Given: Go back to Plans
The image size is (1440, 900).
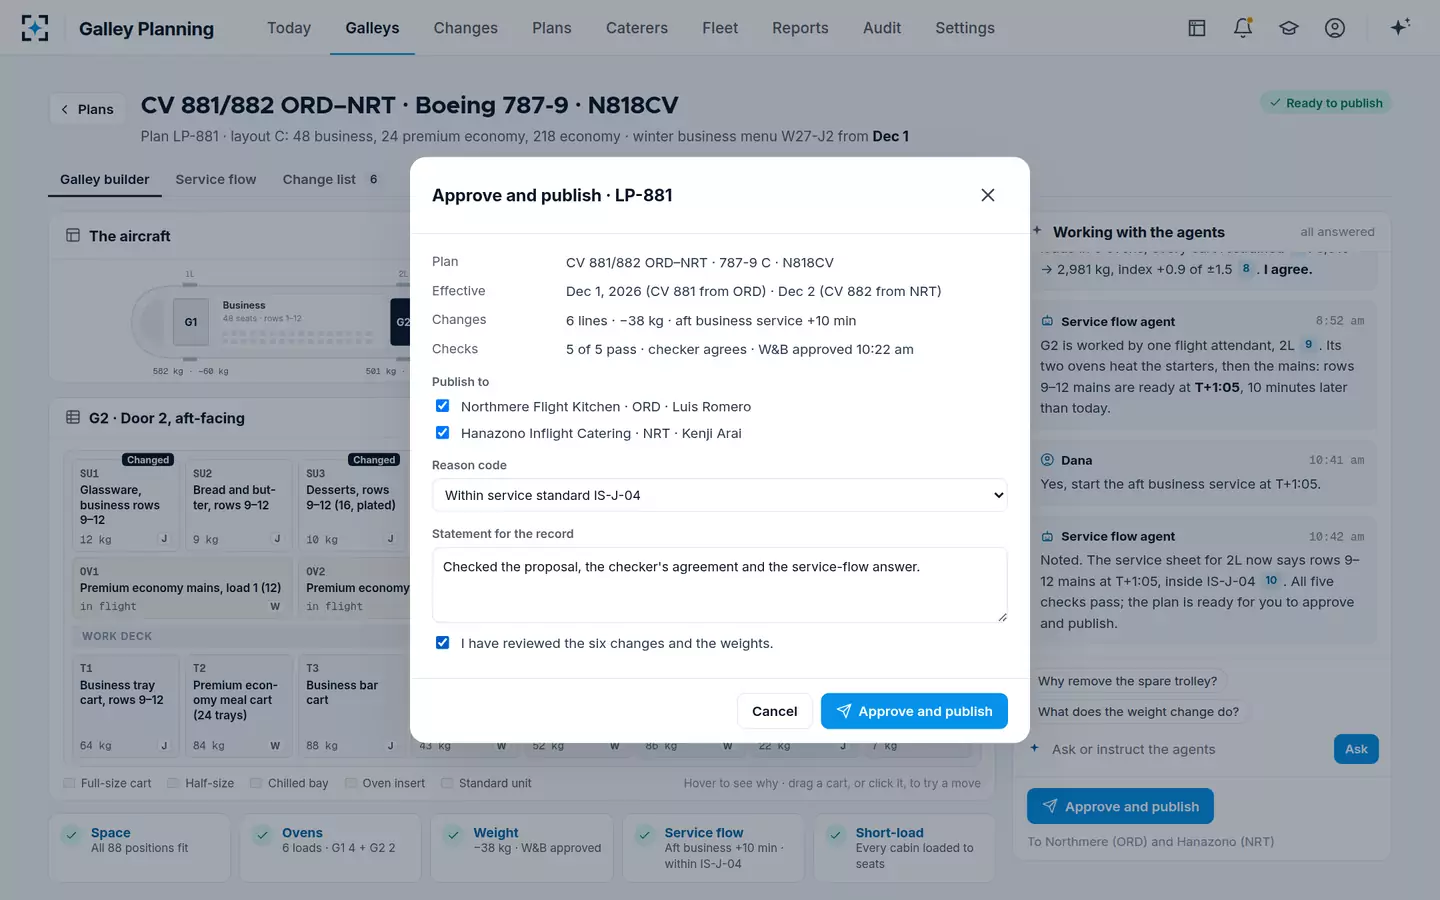Looking at the screenshot, I should coord(88,109).
